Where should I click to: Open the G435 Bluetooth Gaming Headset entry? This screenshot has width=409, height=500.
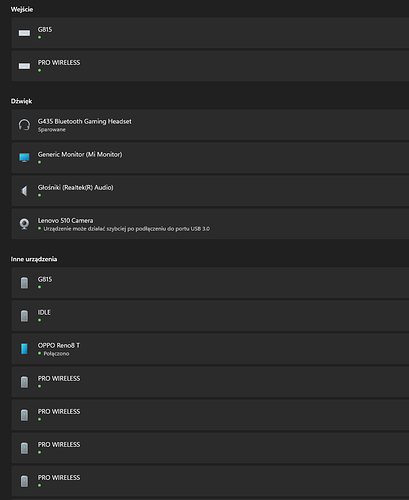(210, 125)
